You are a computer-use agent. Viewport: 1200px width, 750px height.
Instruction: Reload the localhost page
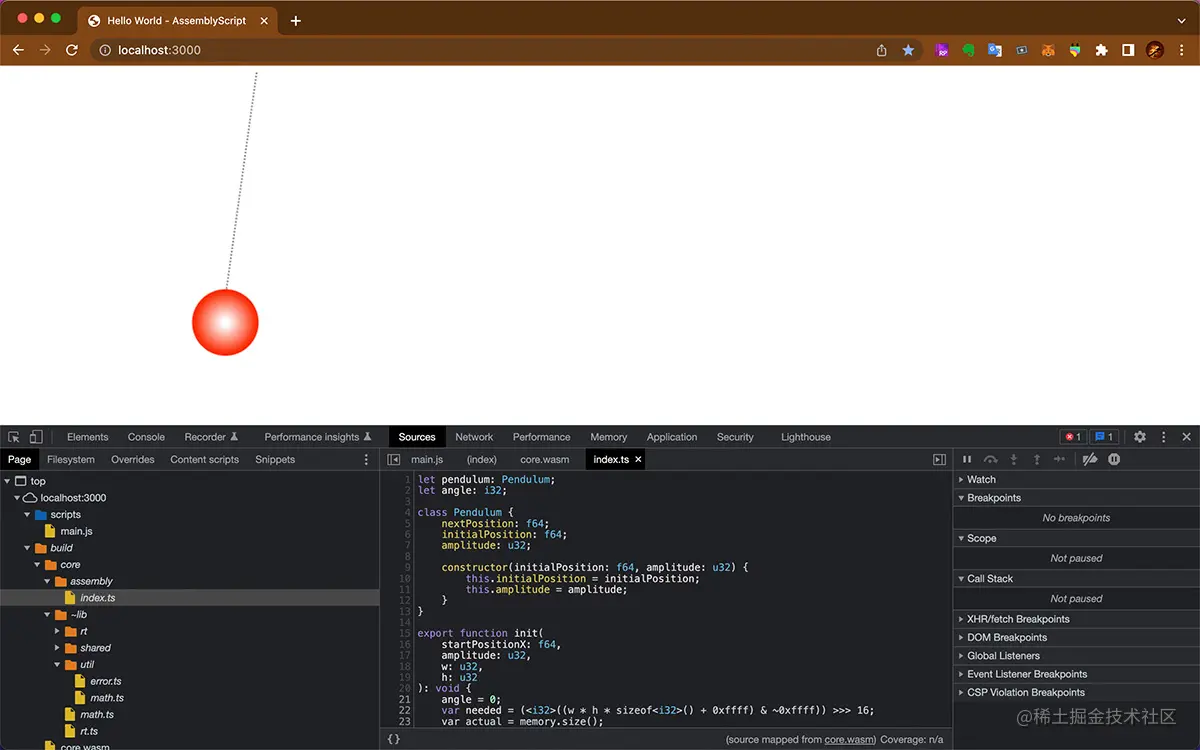72,50
